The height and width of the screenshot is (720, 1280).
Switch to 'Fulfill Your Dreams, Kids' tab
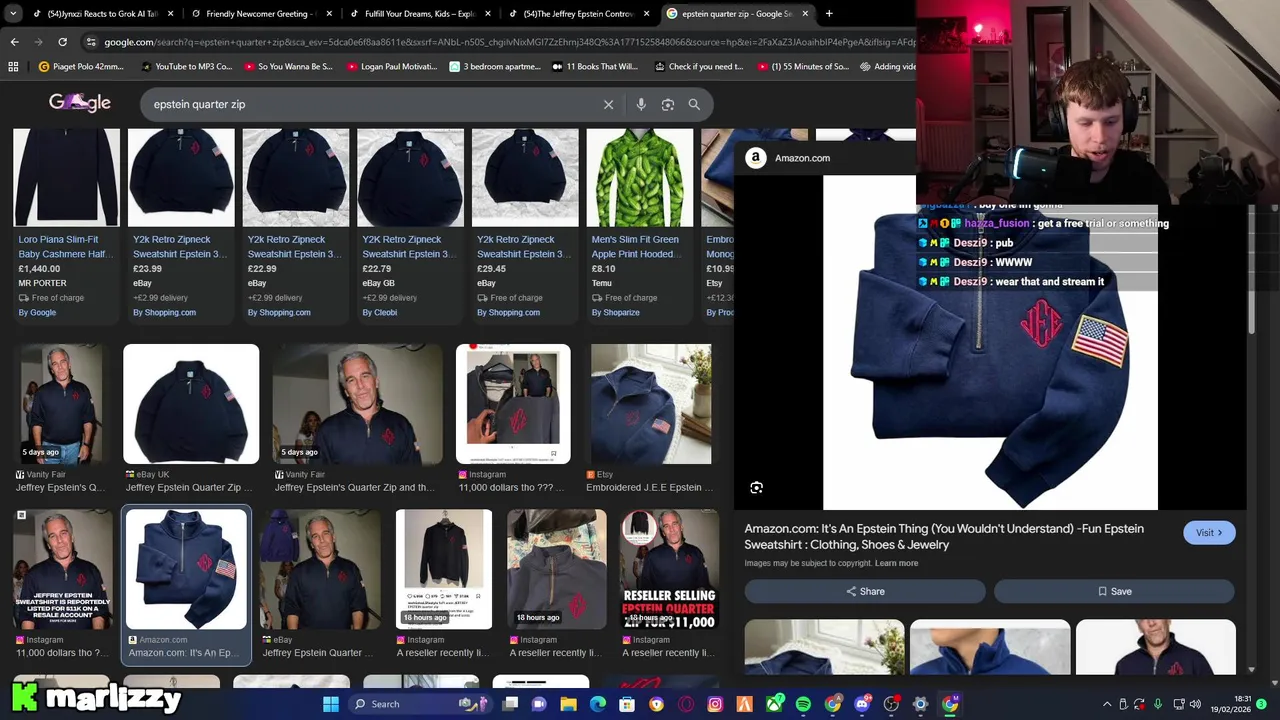(421, 14)
